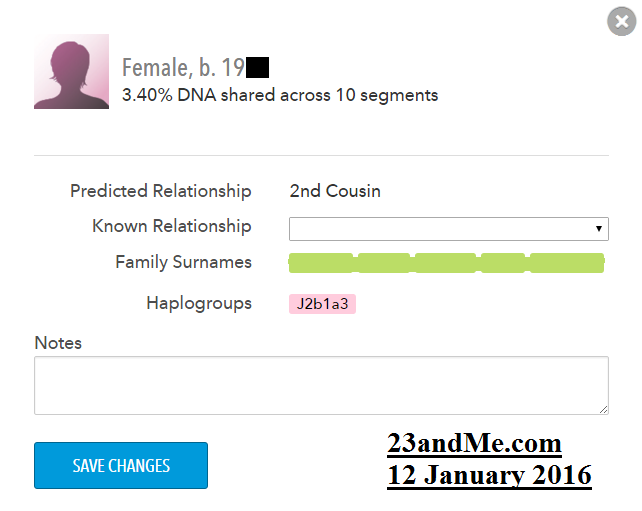
Task: Click the Predicted Relationship label
Action: coord(161,191)
